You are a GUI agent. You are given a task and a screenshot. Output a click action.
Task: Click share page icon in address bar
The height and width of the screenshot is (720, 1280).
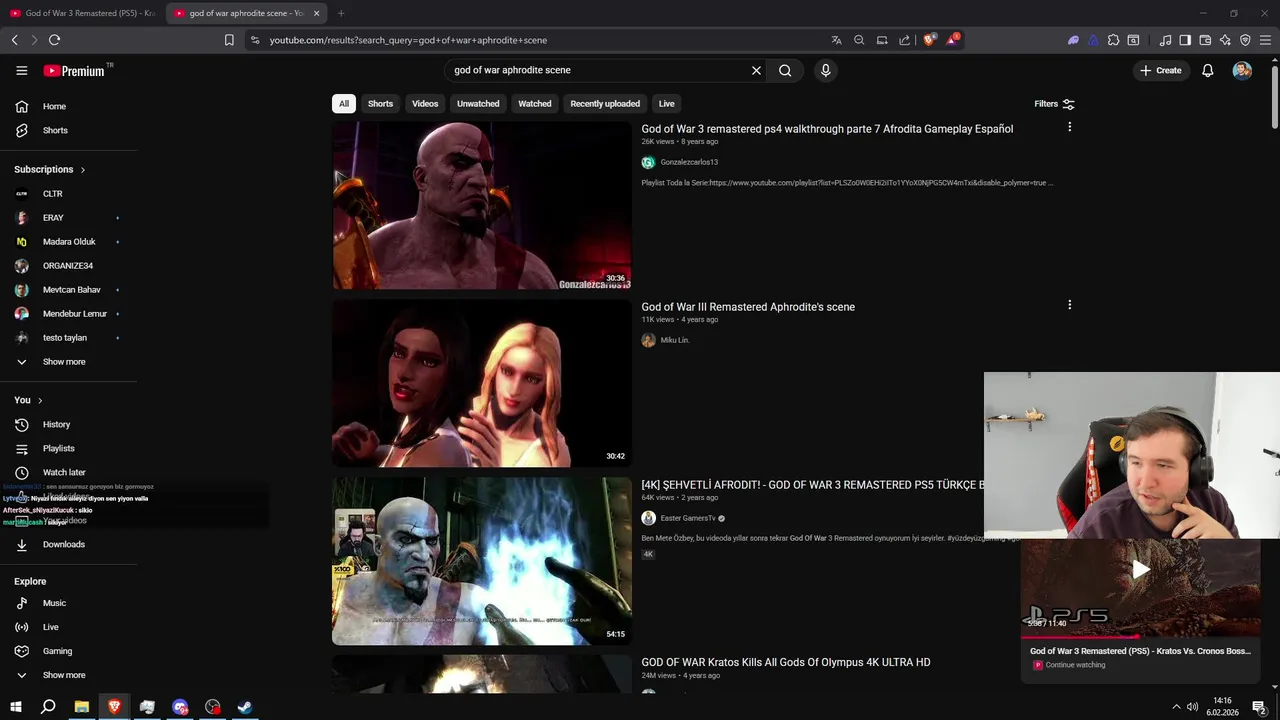point(904,40)
